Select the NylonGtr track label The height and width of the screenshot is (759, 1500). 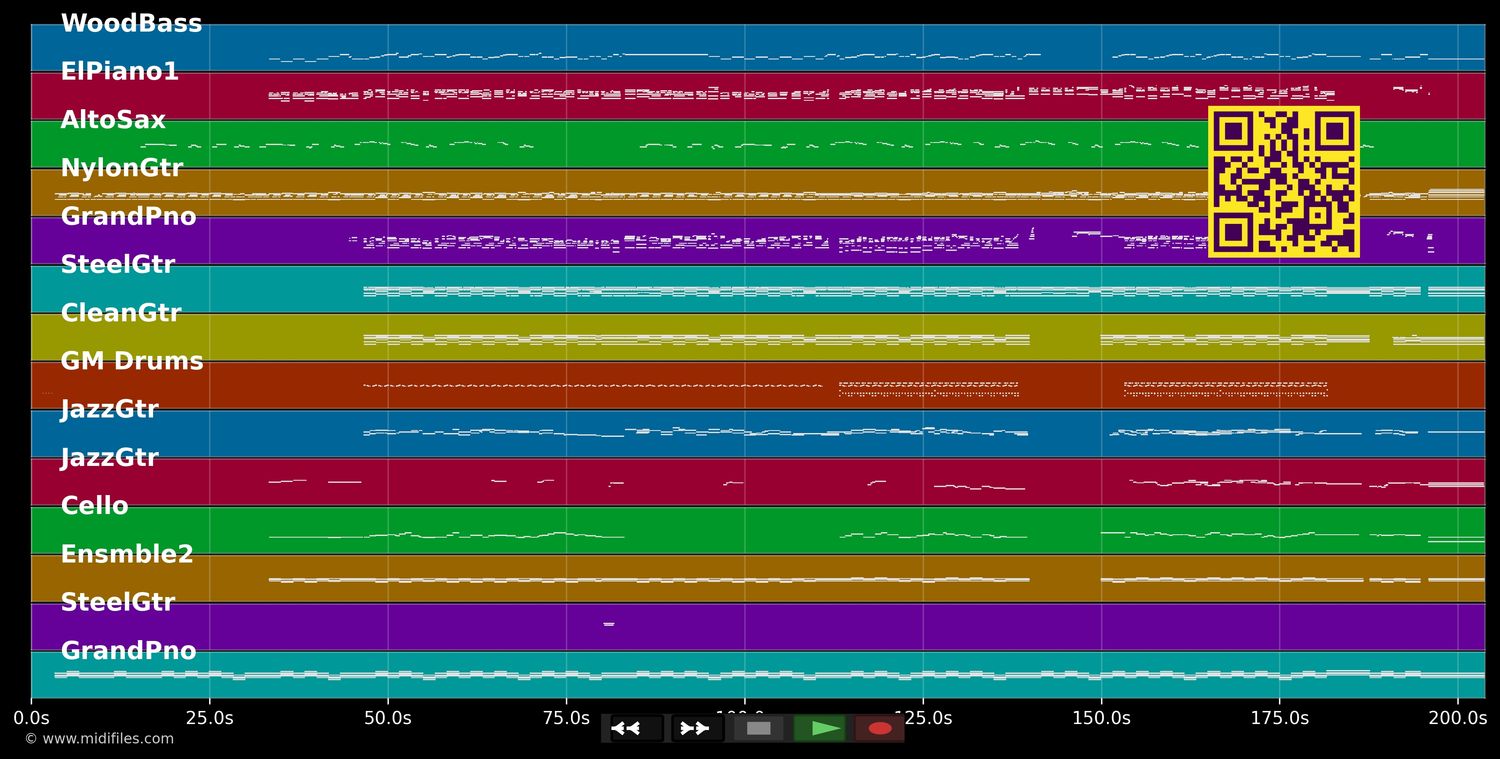coord(122,168)
